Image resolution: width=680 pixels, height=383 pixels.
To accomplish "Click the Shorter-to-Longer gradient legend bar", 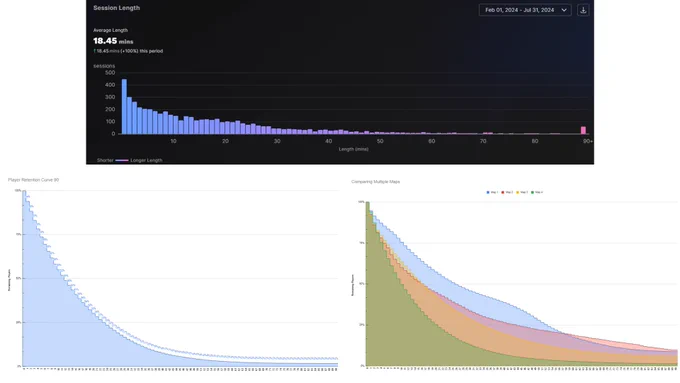I will [x=122, y=160].
